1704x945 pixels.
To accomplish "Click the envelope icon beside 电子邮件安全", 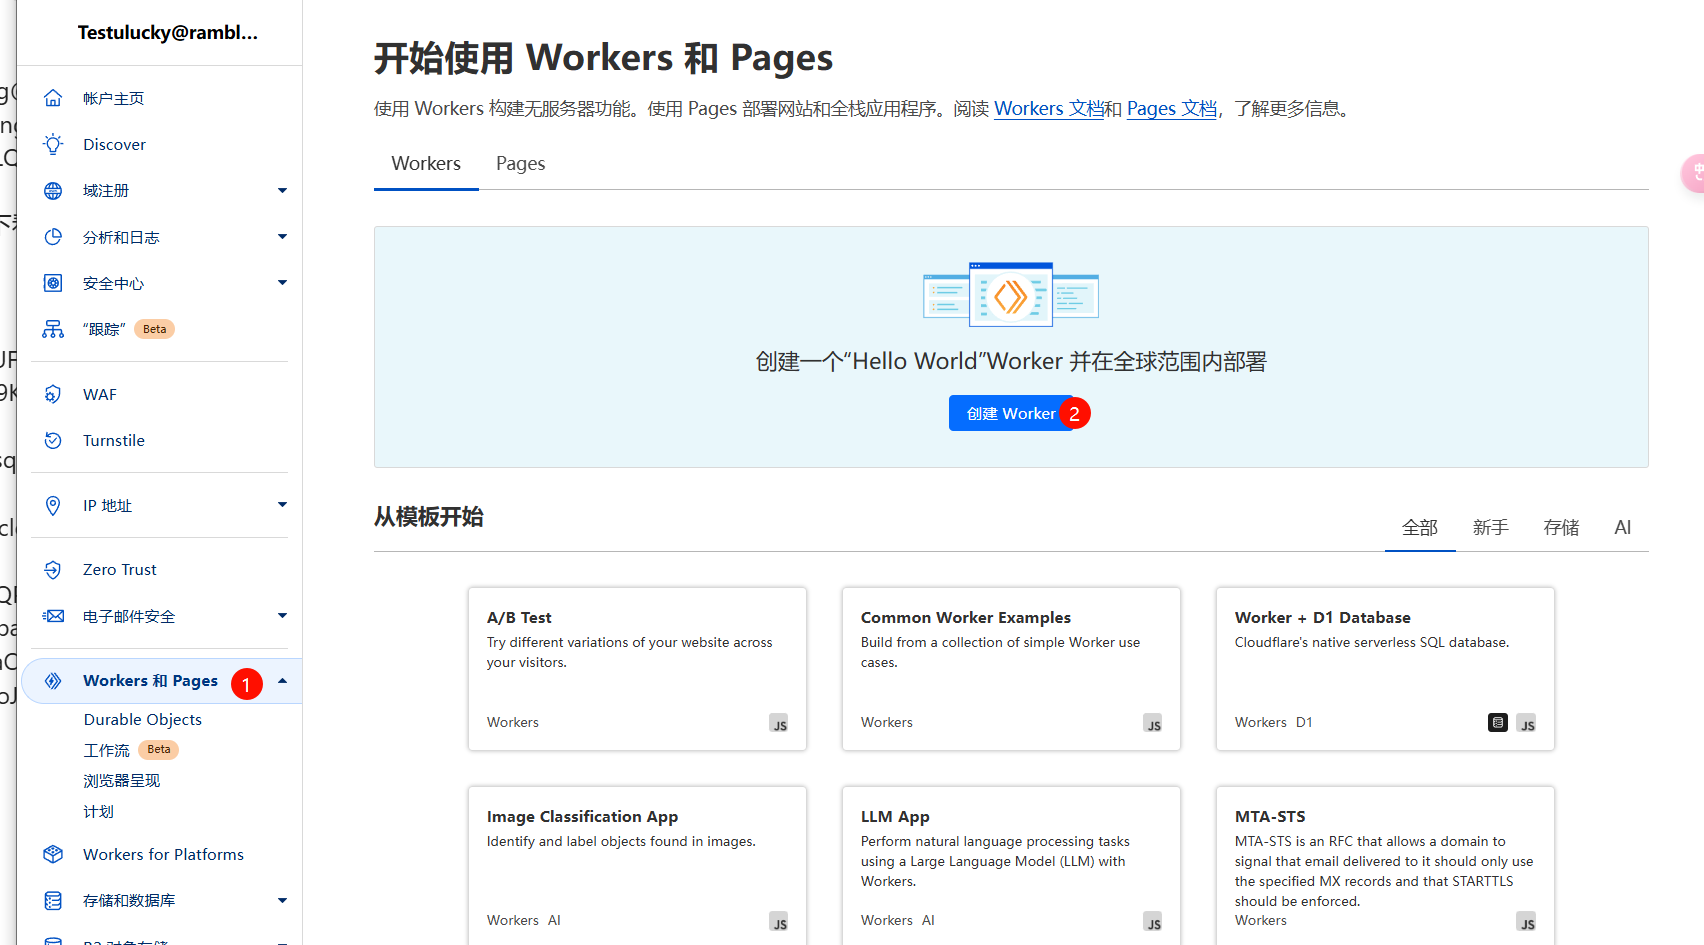I will [53, 616].
